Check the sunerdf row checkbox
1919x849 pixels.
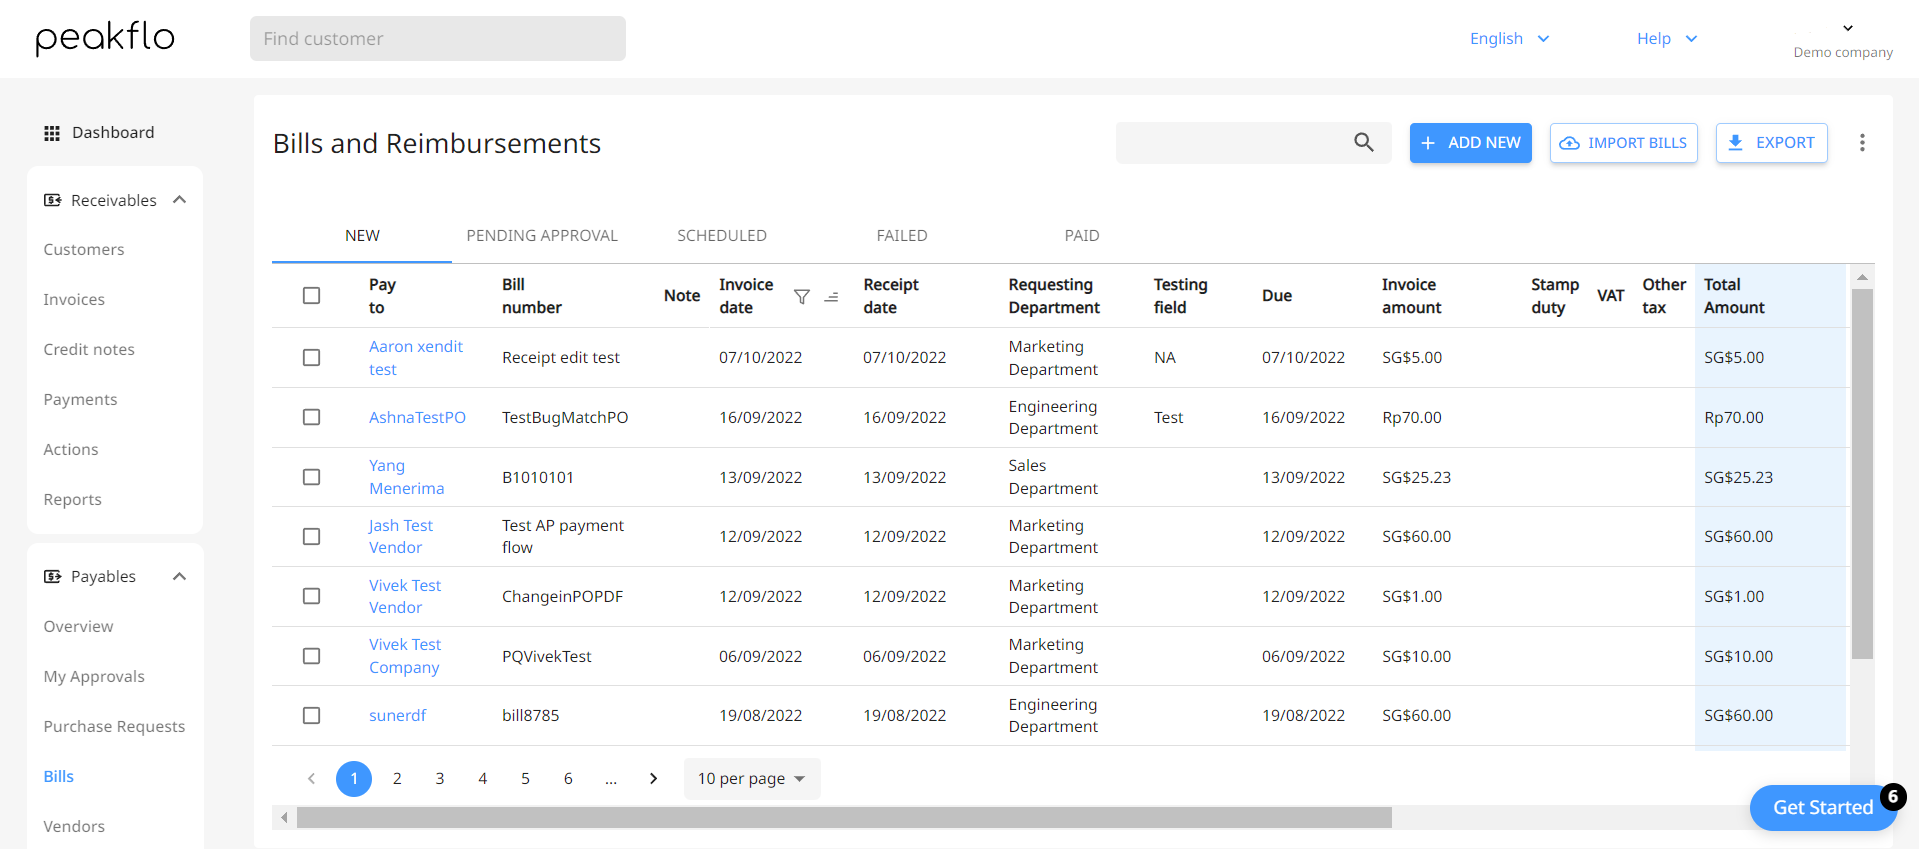tap(312, 716)
